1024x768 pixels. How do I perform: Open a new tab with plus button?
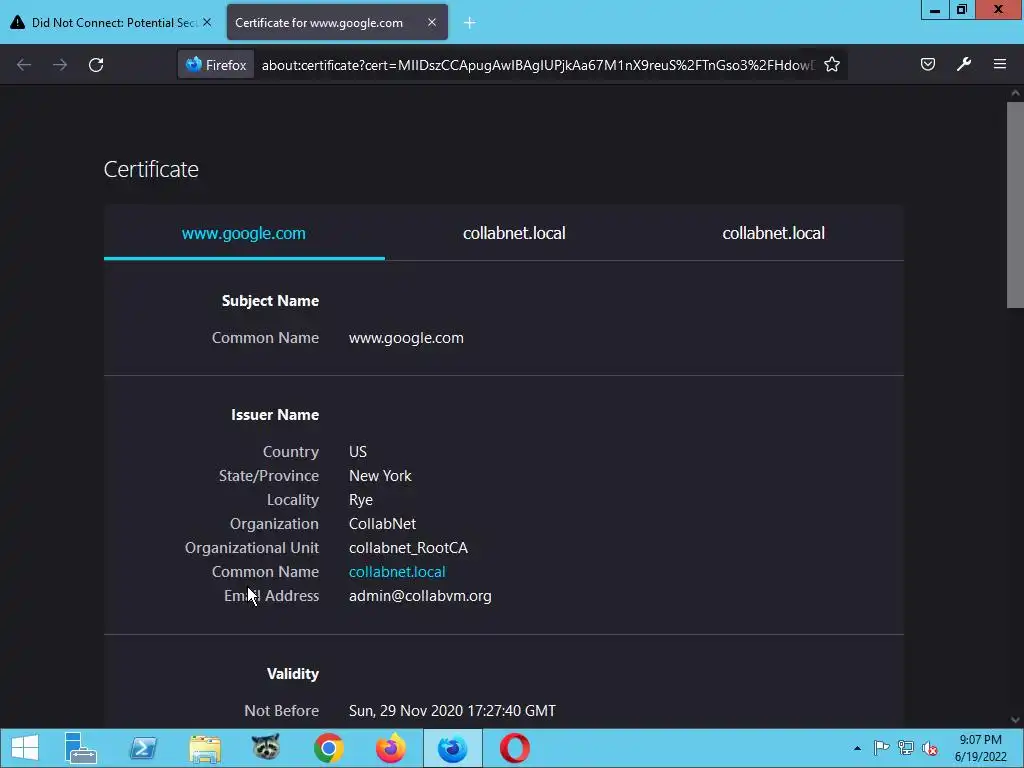coord(470,23)
